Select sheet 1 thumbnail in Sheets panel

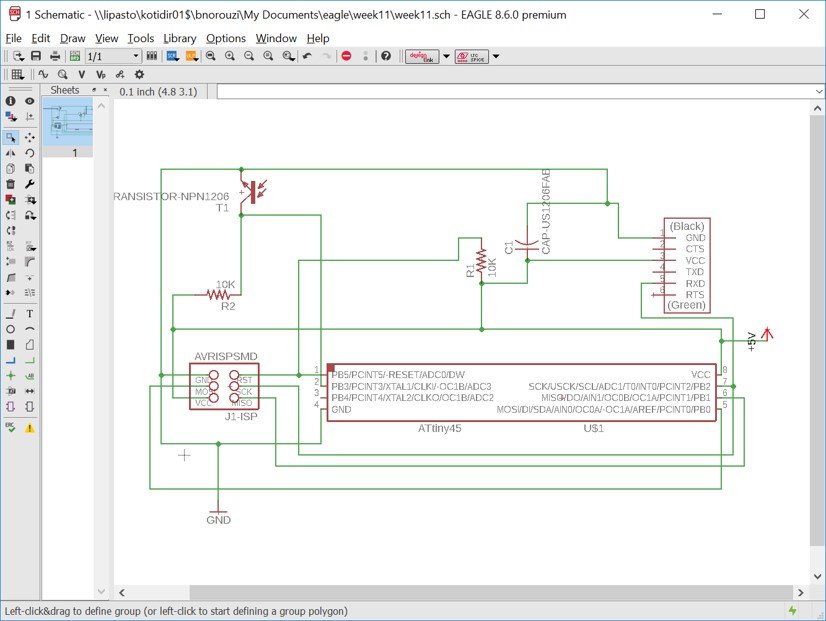click(68, 125)
